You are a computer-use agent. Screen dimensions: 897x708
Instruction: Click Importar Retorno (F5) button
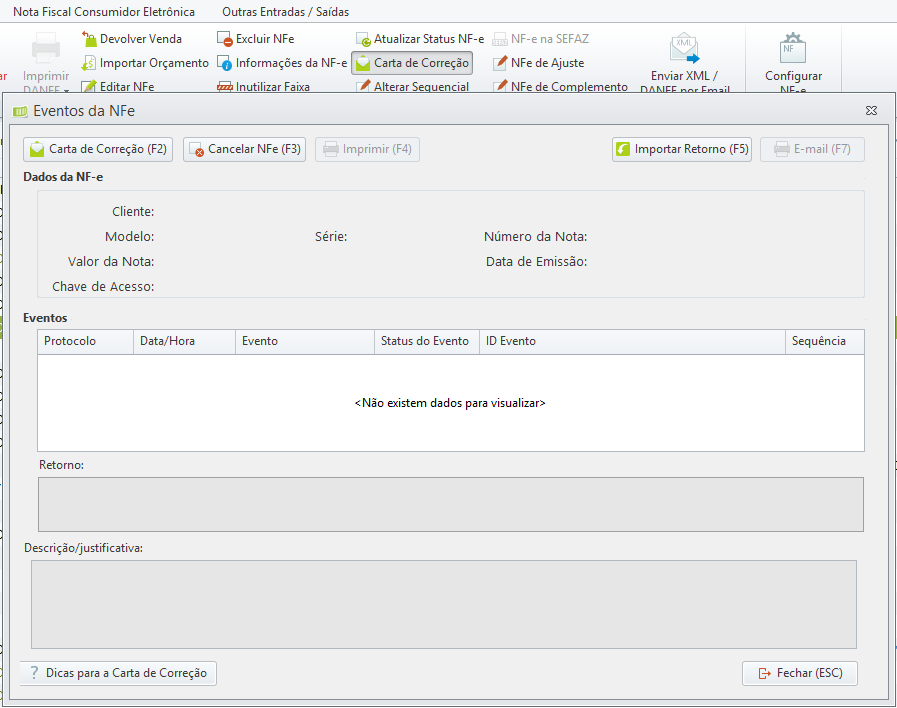coord(682,149)
